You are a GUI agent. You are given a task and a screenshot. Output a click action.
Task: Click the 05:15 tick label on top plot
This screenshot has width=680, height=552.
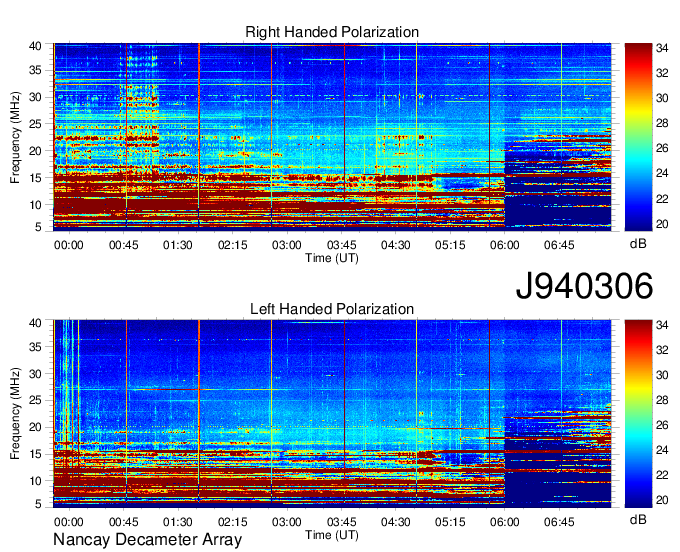tap(450, 245)
